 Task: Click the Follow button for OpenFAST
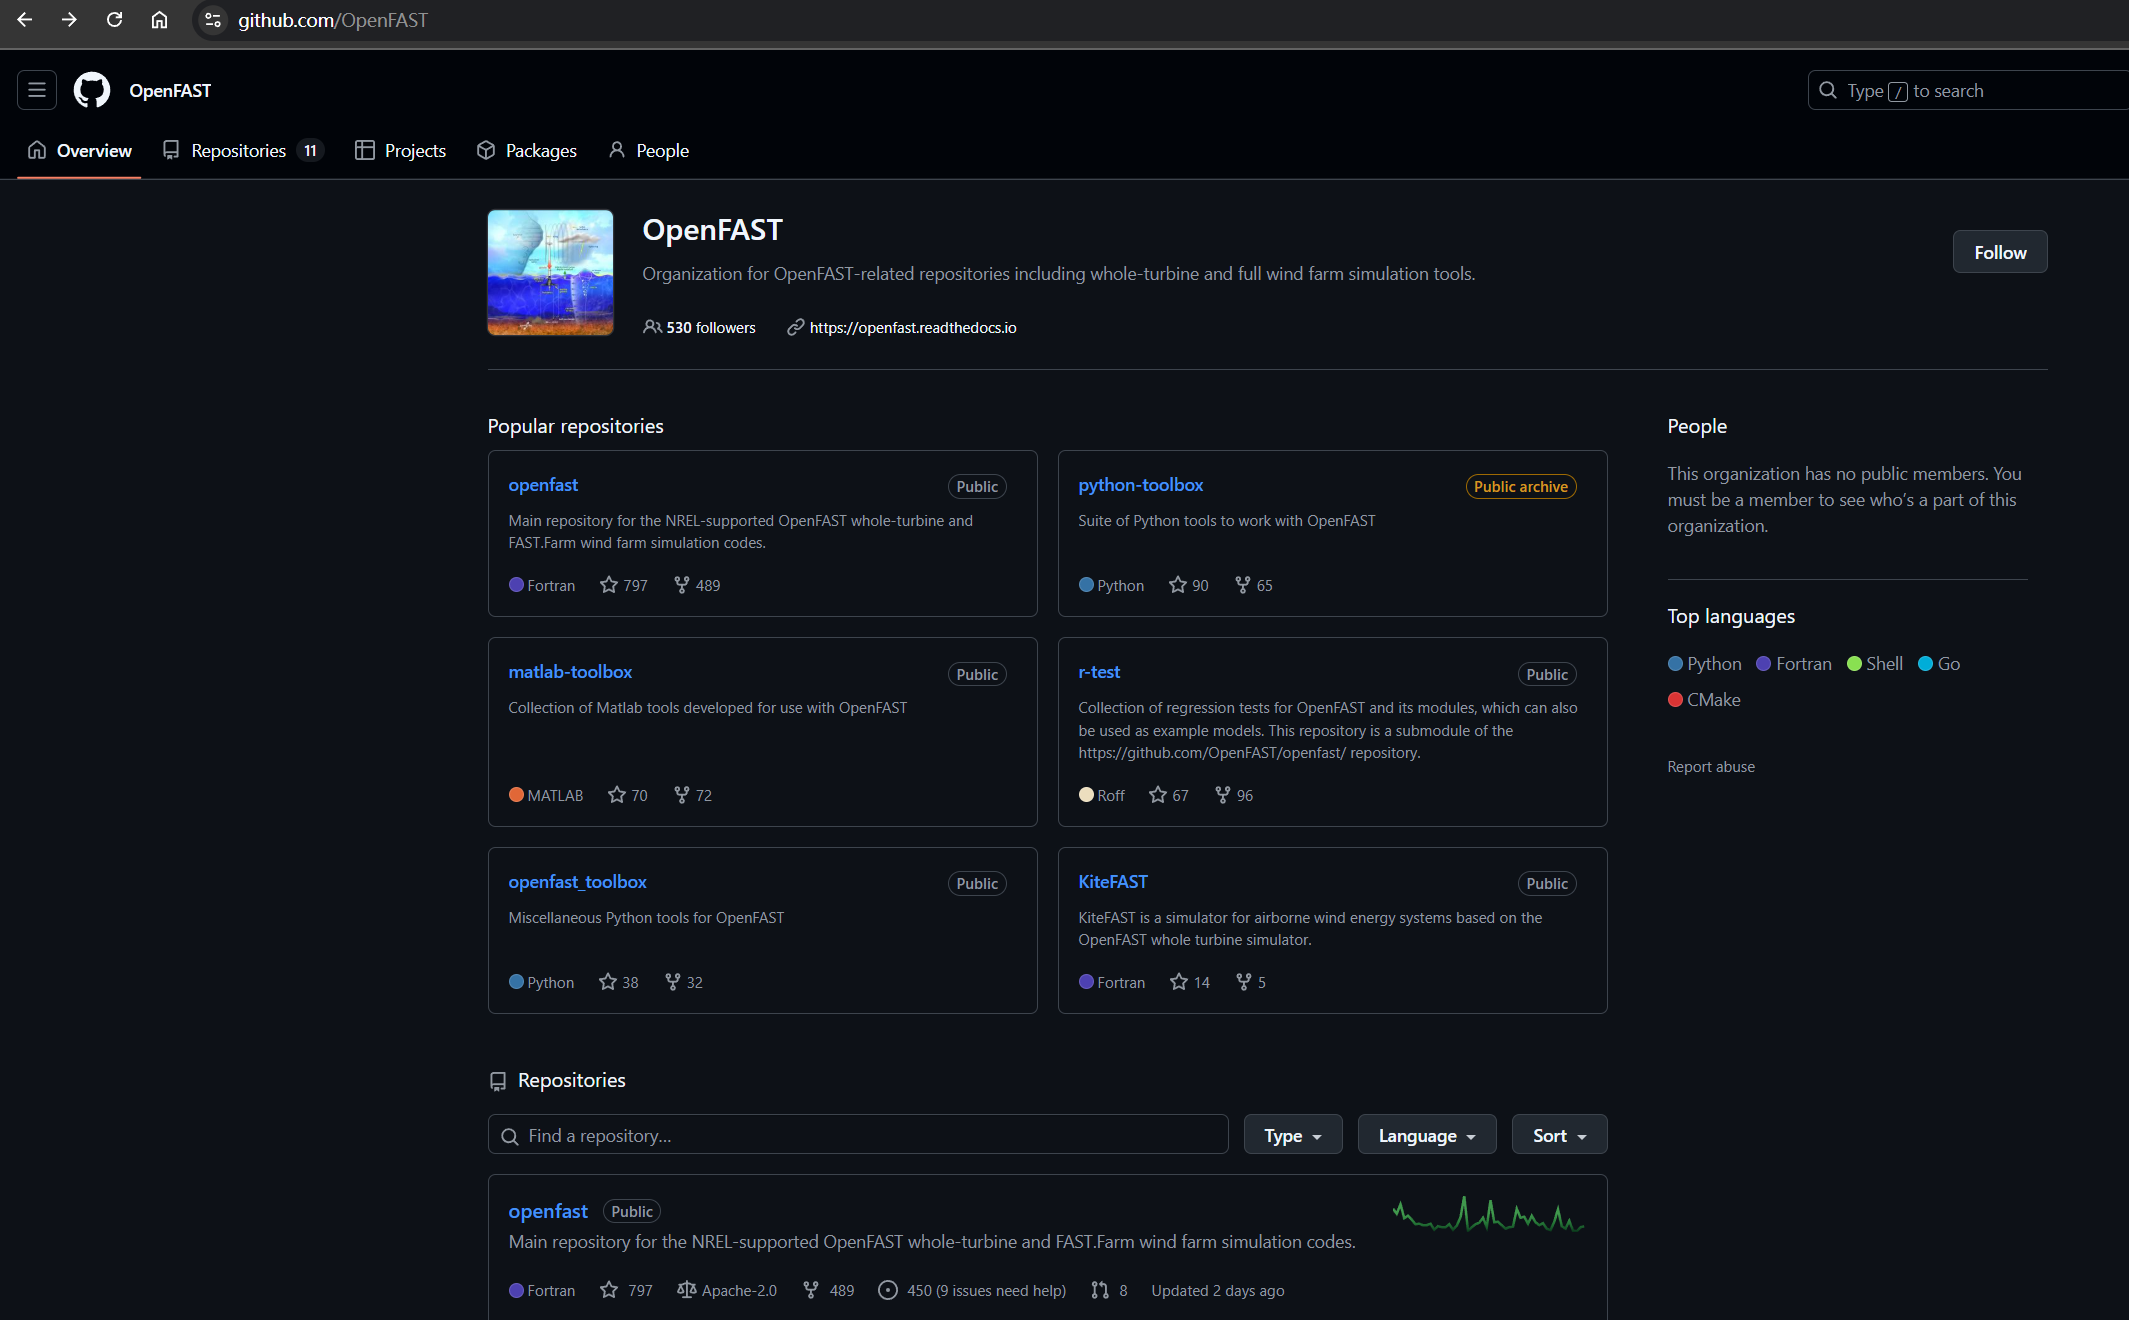pyautogui.click(x=2000, y=252)
